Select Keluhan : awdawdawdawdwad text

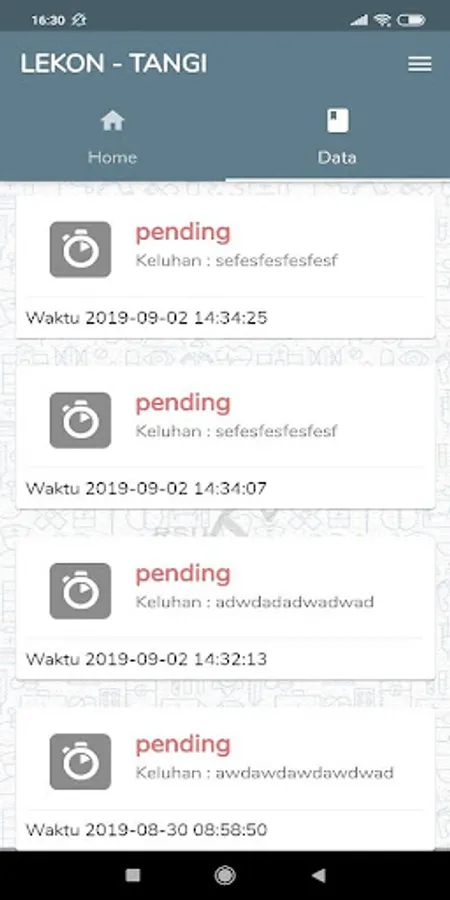265,773
